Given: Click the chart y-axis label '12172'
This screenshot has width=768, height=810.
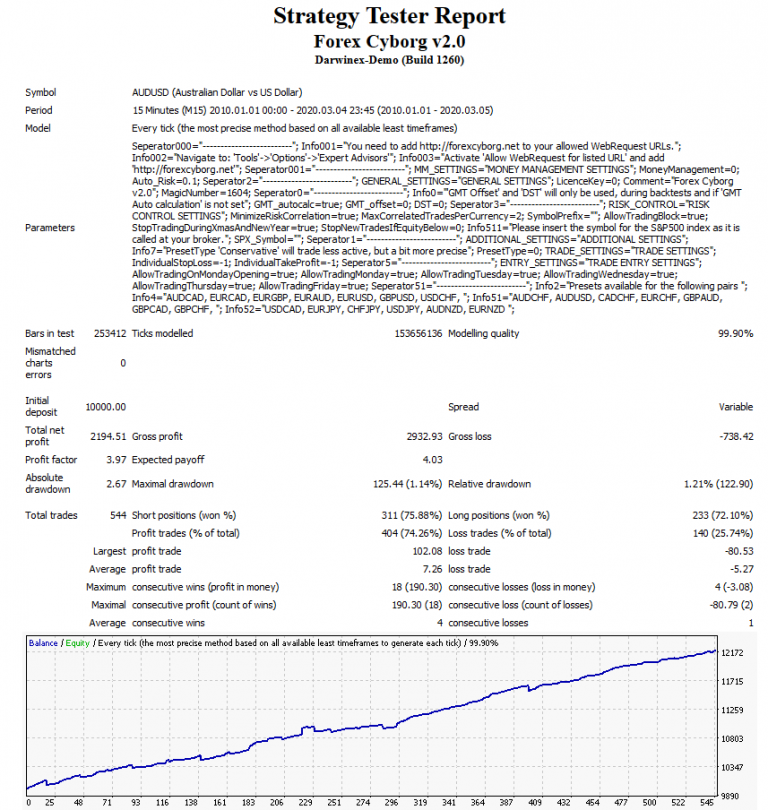Looking at the screenshot, I should [x=732, y=653].
